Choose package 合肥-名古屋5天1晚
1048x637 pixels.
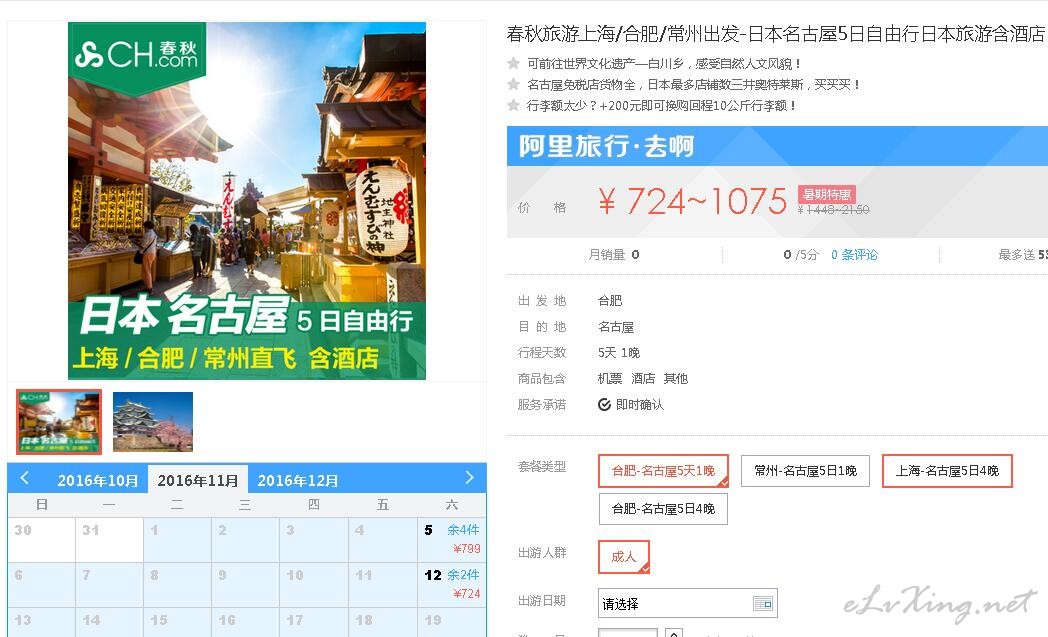663,471
